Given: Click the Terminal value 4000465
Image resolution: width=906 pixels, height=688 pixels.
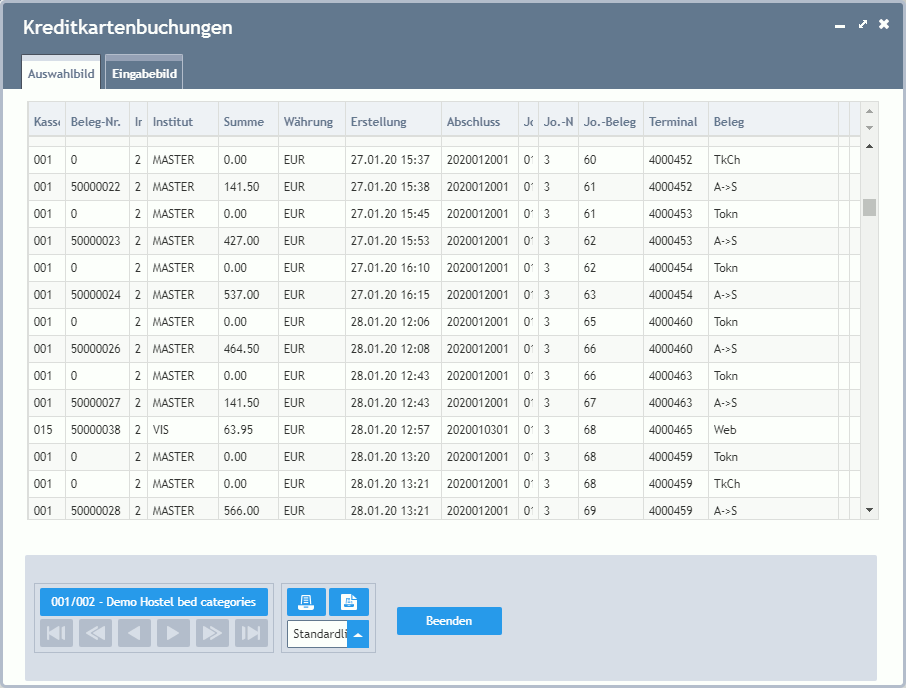Looking at the screenshot, I should point(670,430).
